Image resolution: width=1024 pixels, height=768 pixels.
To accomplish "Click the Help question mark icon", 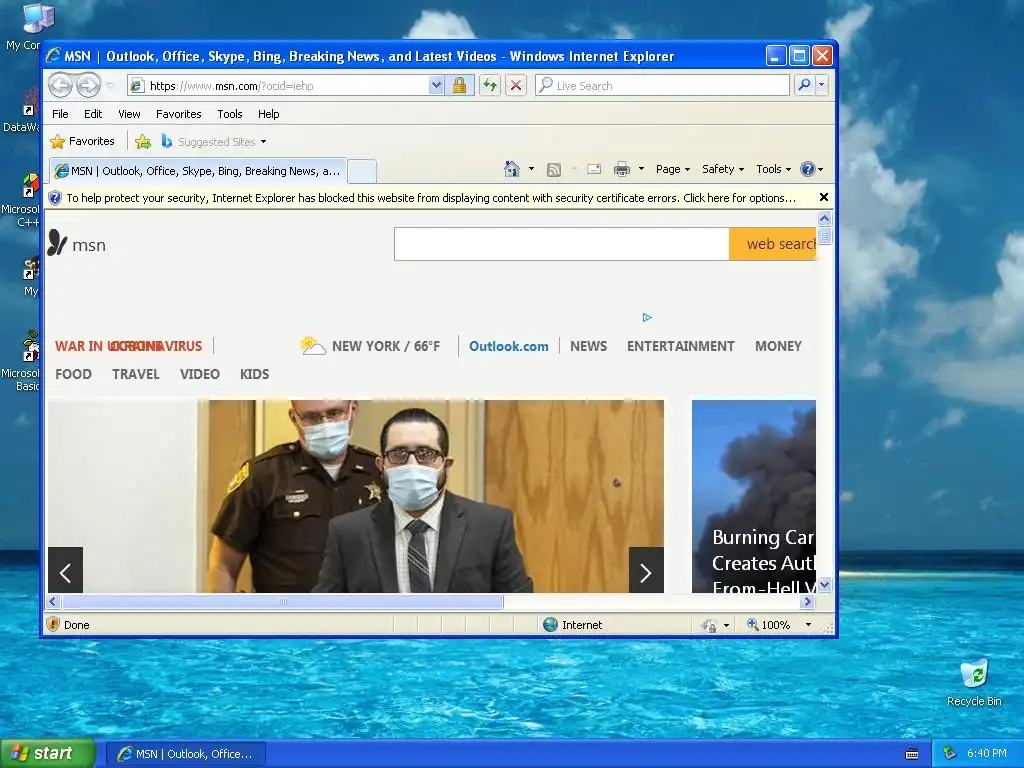I will [x=808, y=169].
